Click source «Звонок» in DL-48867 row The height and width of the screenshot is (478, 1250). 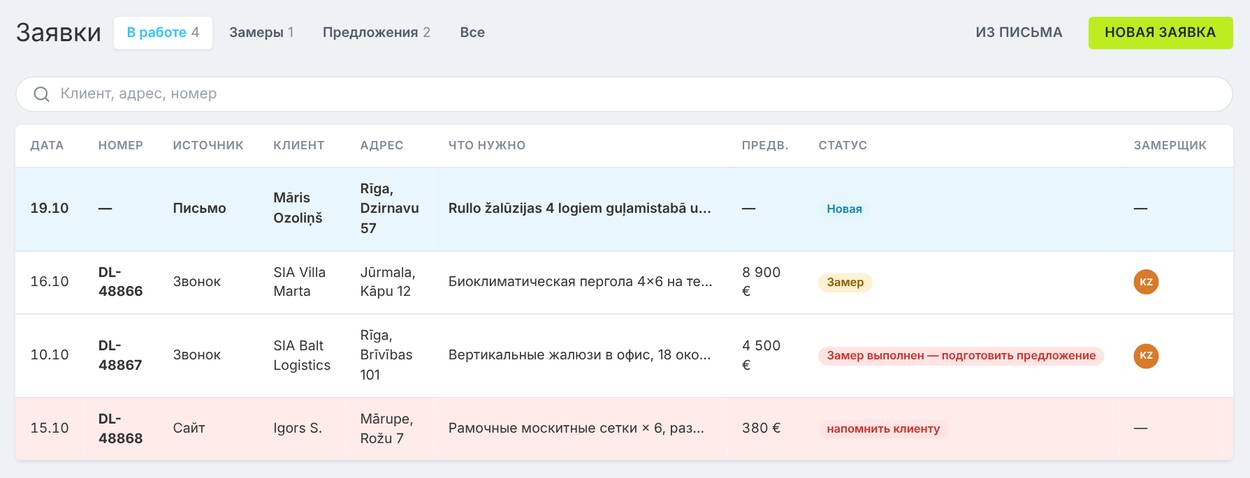click(197, 355)
